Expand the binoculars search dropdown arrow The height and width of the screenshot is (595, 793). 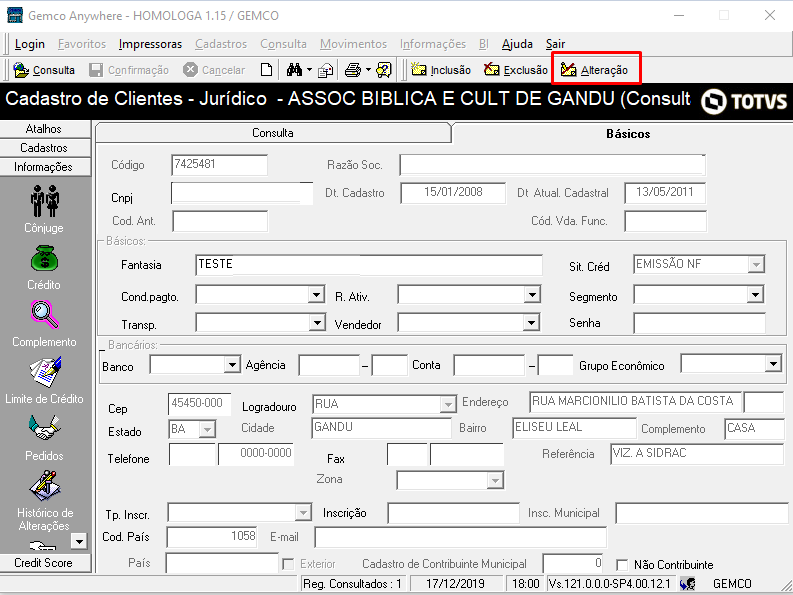pos(310,70)
